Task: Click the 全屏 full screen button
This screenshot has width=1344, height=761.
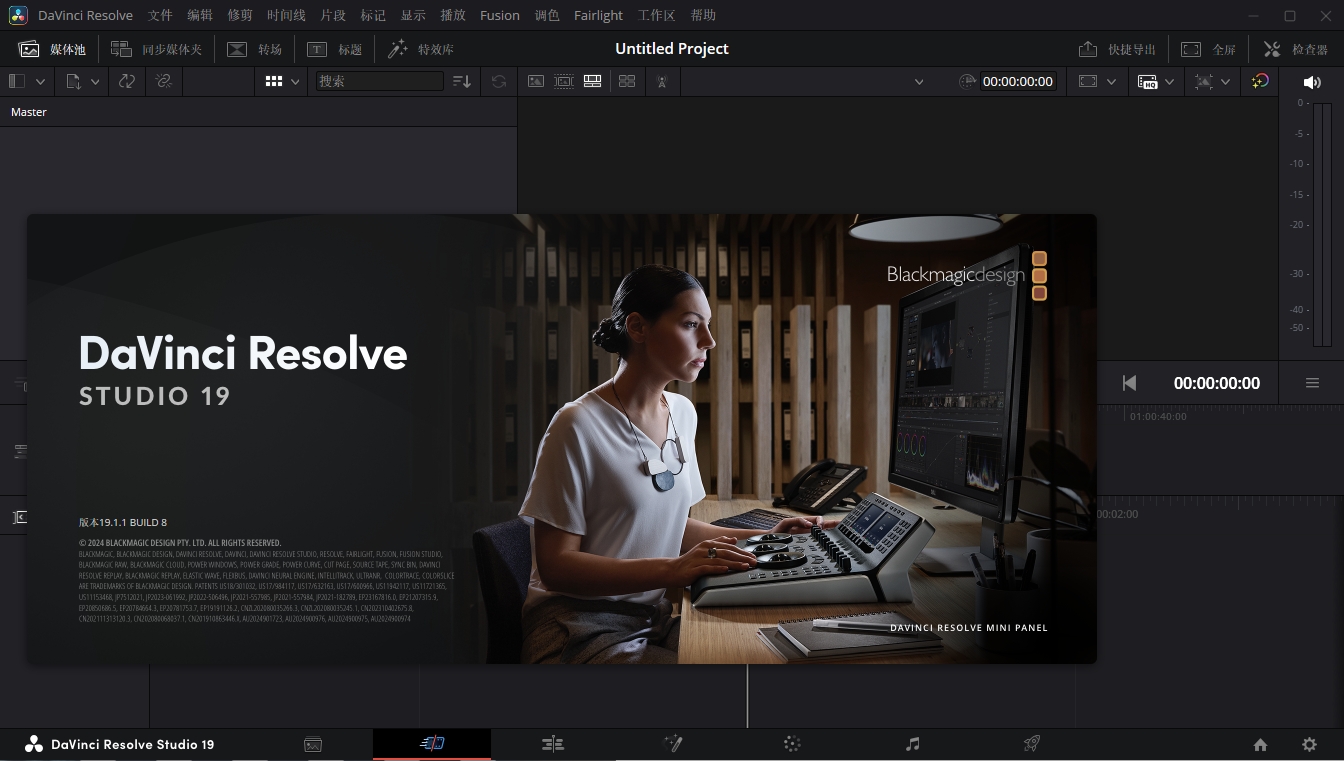Action: coord(1209,49)
